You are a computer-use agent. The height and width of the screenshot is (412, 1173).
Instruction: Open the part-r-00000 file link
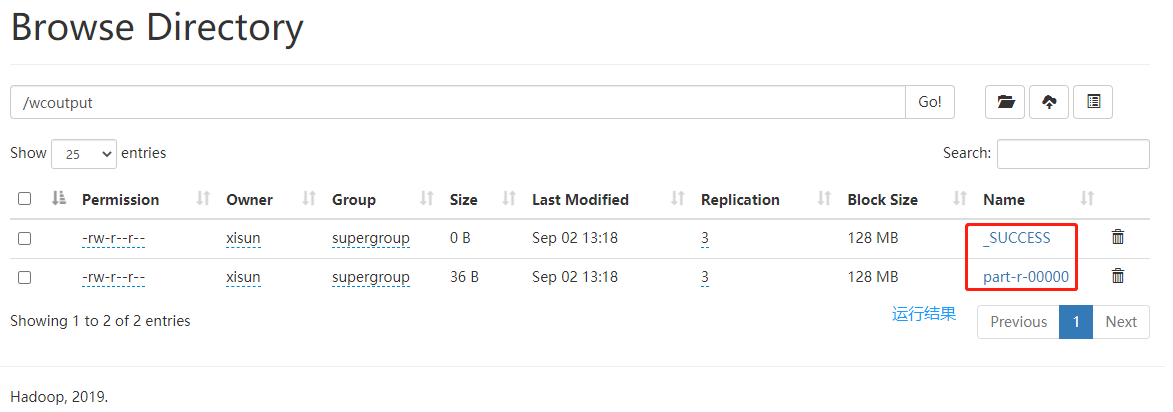click(1026, 277)
